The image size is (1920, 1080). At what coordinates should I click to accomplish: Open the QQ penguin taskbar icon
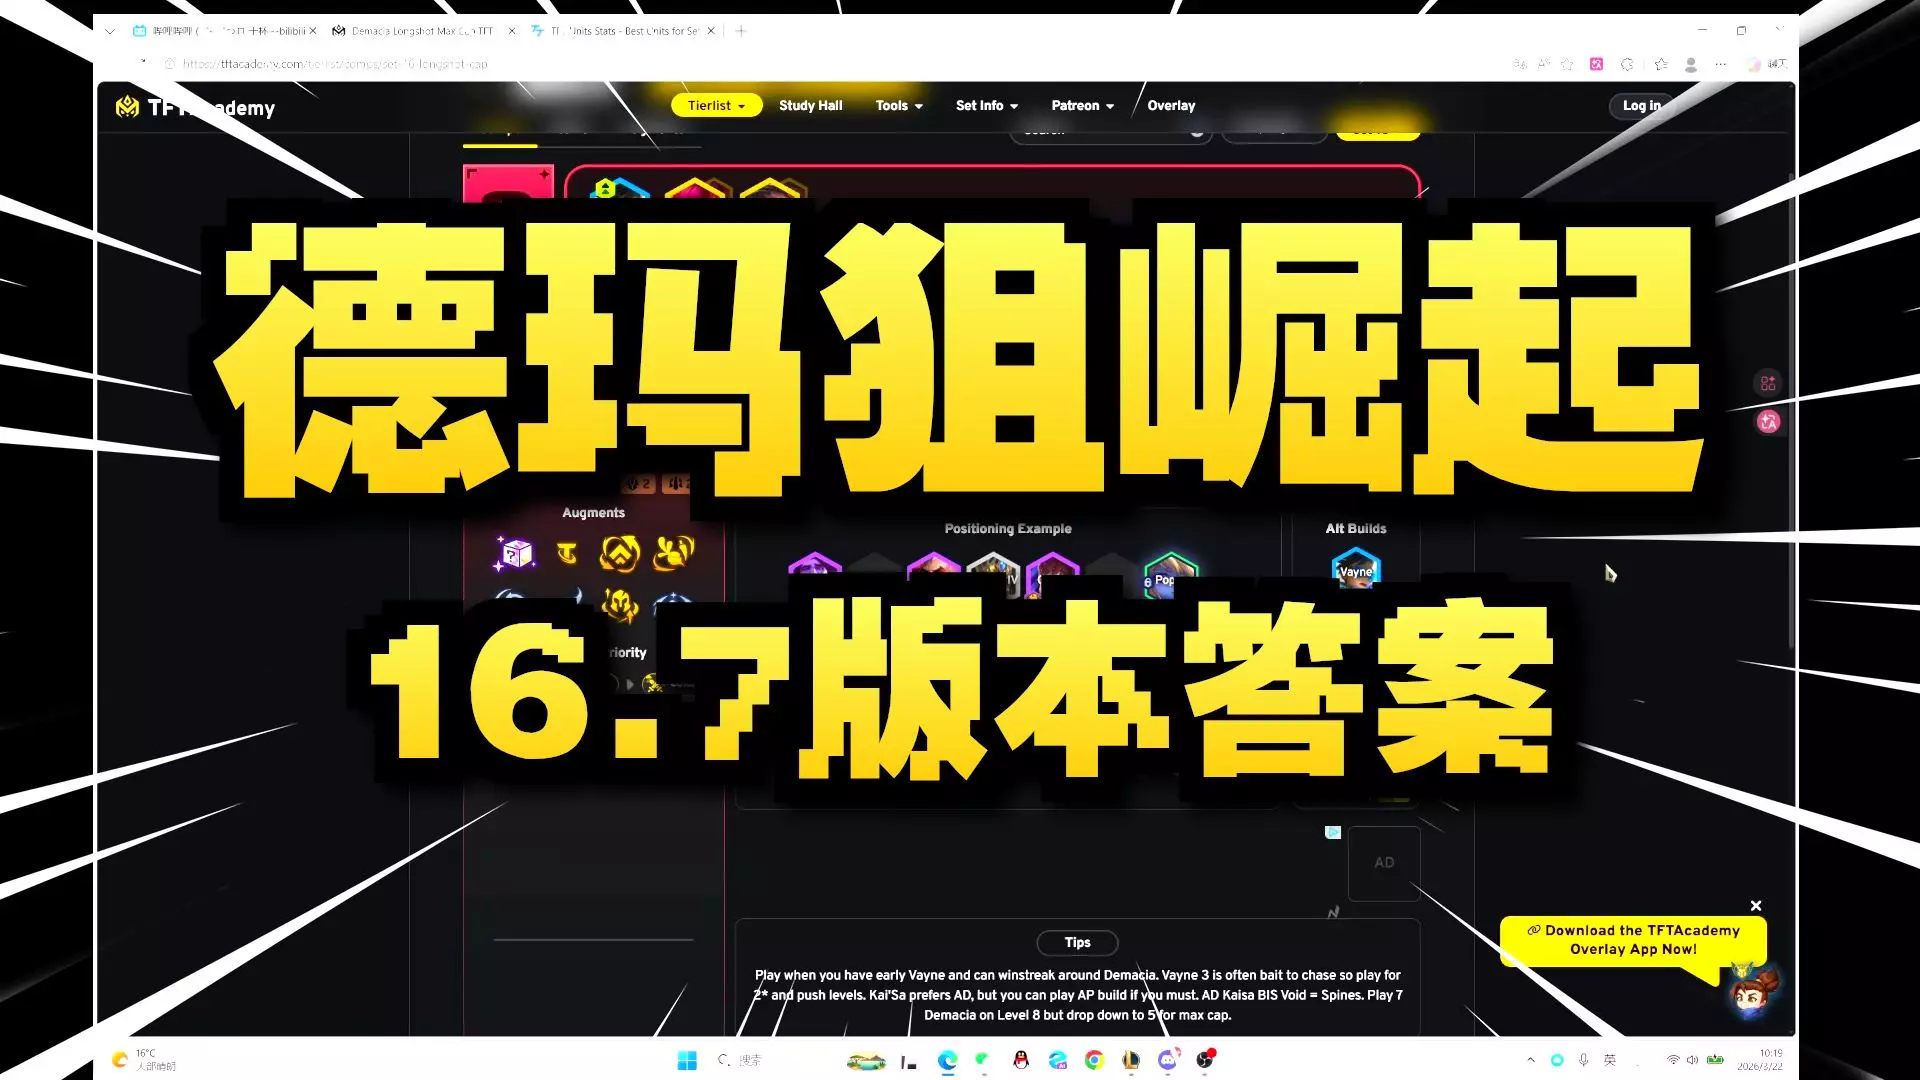(1021, 1060)
